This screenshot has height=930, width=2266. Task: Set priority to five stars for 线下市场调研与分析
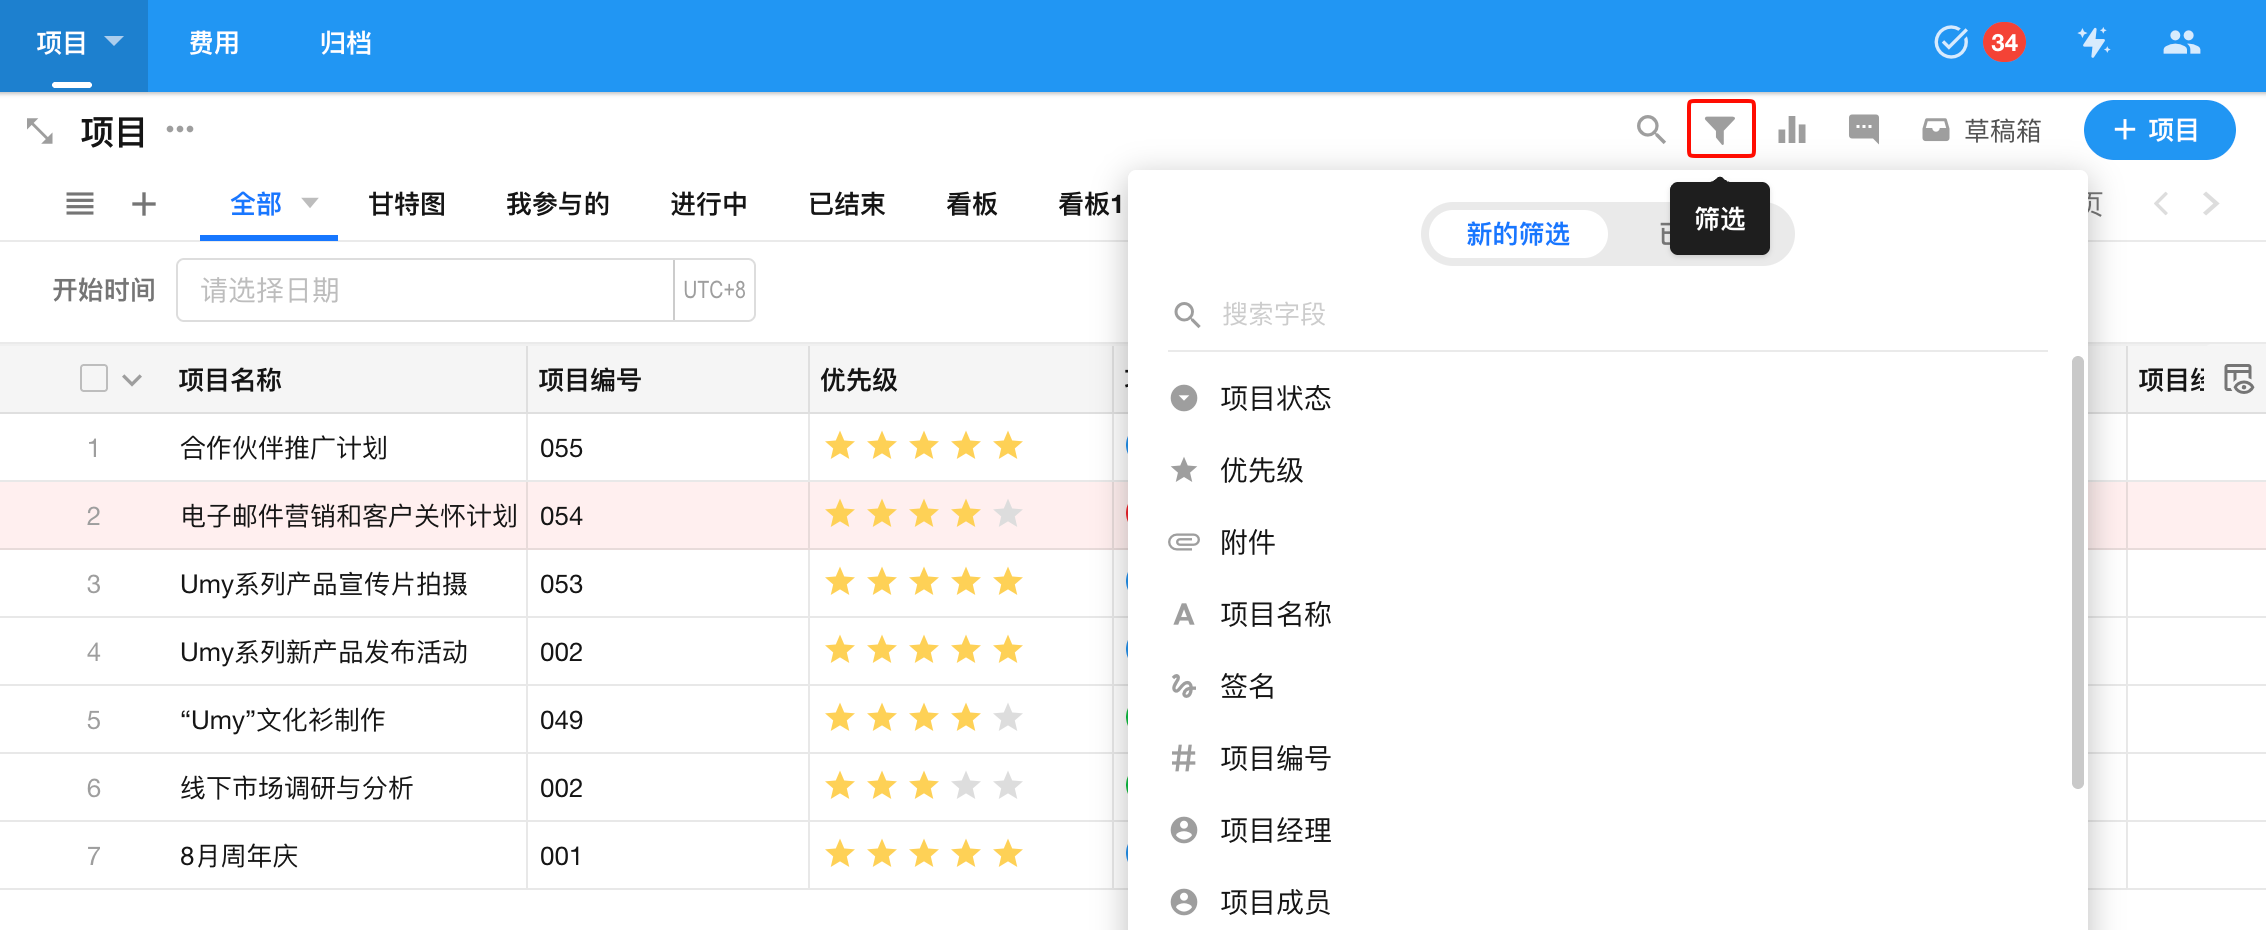pyautogui.click(x=1008, y=787)
